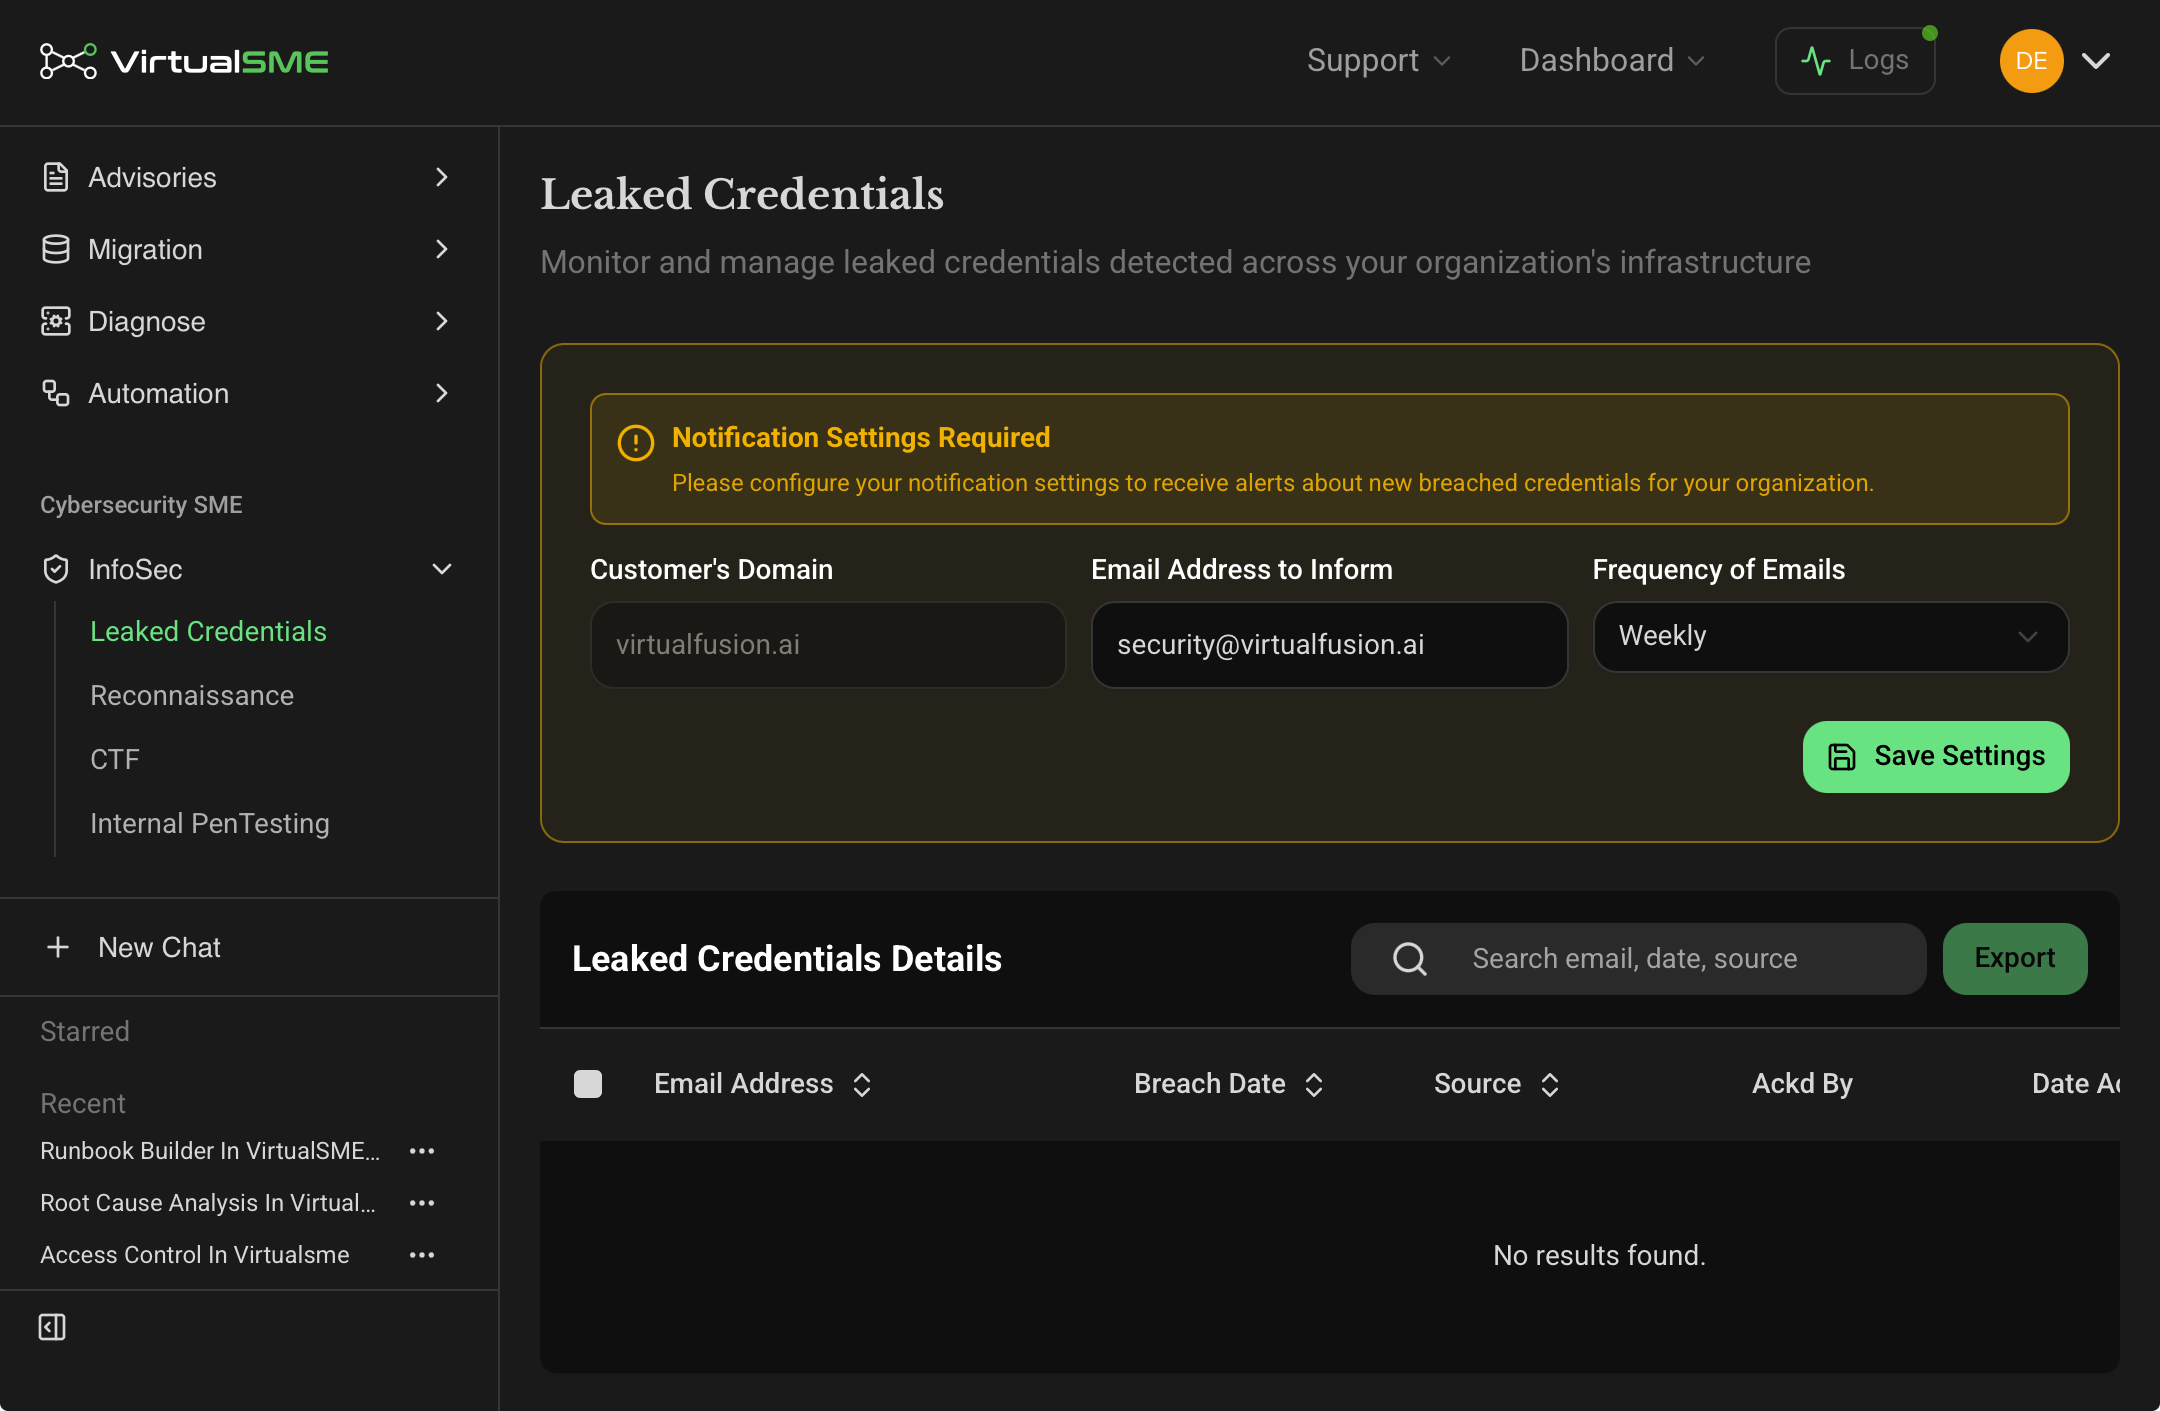The height and width of the screenshot is (1411, 2160).
Task: Open Runbook Builder In VirtualSME chat
Action: pos(210,1151)
